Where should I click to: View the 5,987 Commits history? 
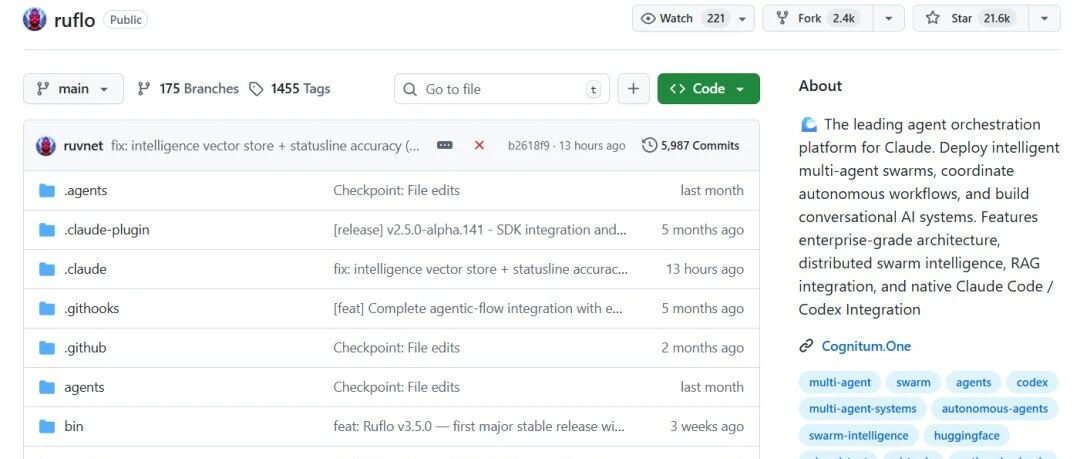coord(691,145)
